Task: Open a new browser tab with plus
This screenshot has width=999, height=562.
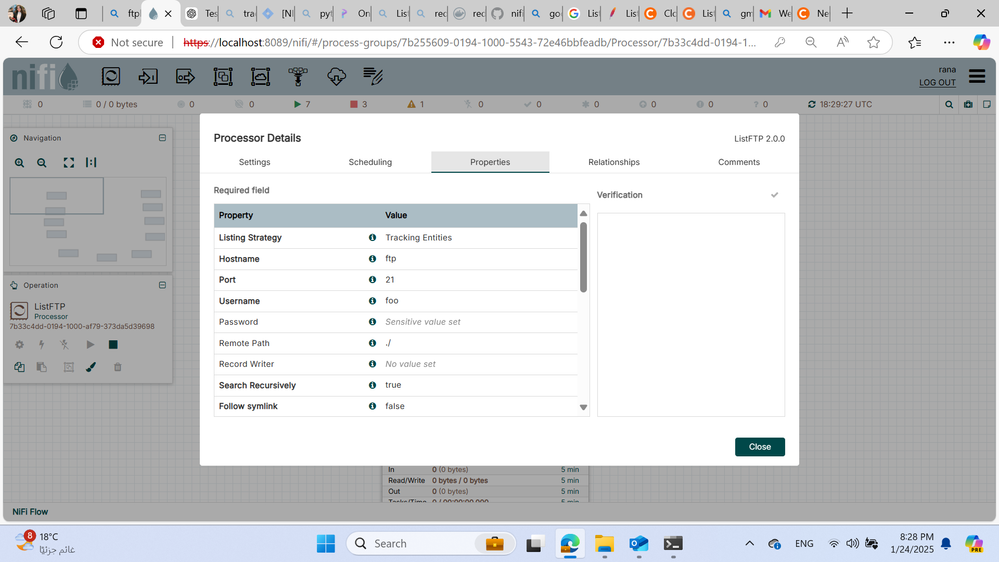Action: [x=847, y=13]
